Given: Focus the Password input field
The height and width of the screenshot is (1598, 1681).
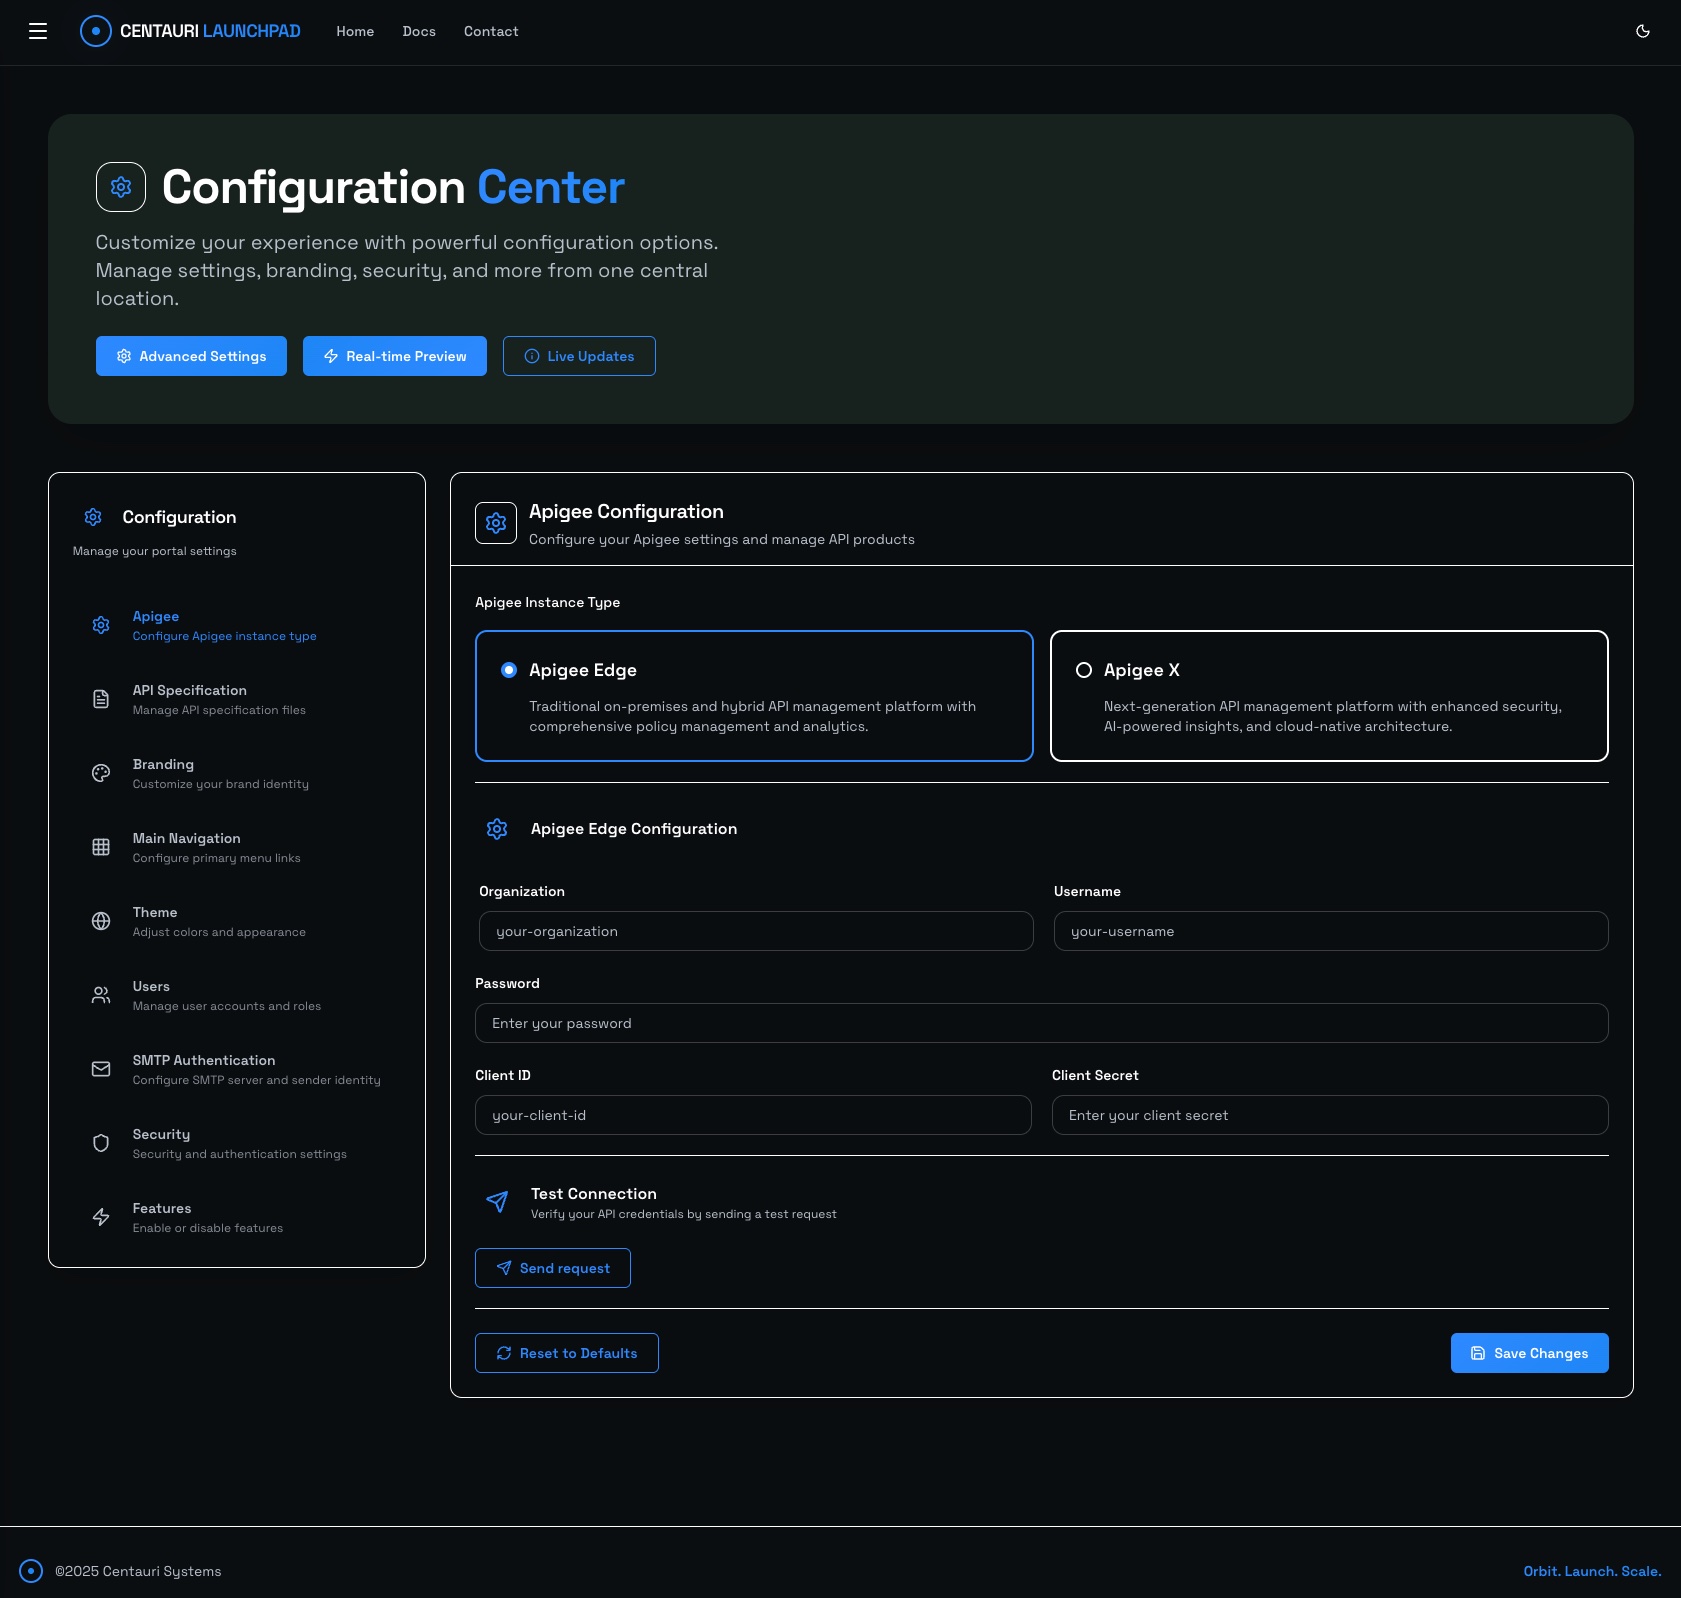Looking at the screenshot, I should point(1042,1023).
